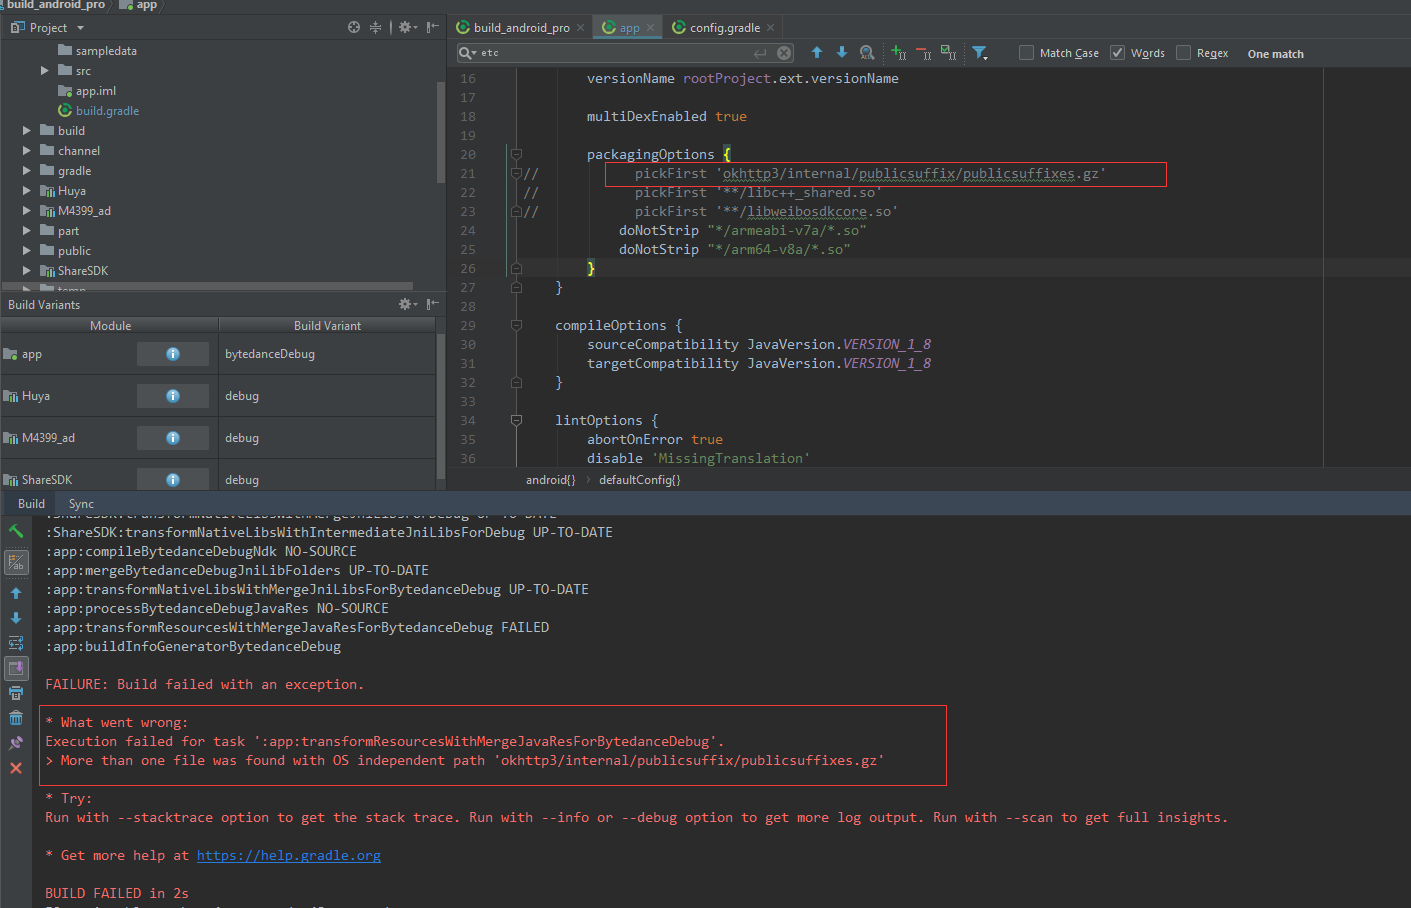Go up the stack trace in Build output
Screen dimensions: 1411x908
[16, 593]
